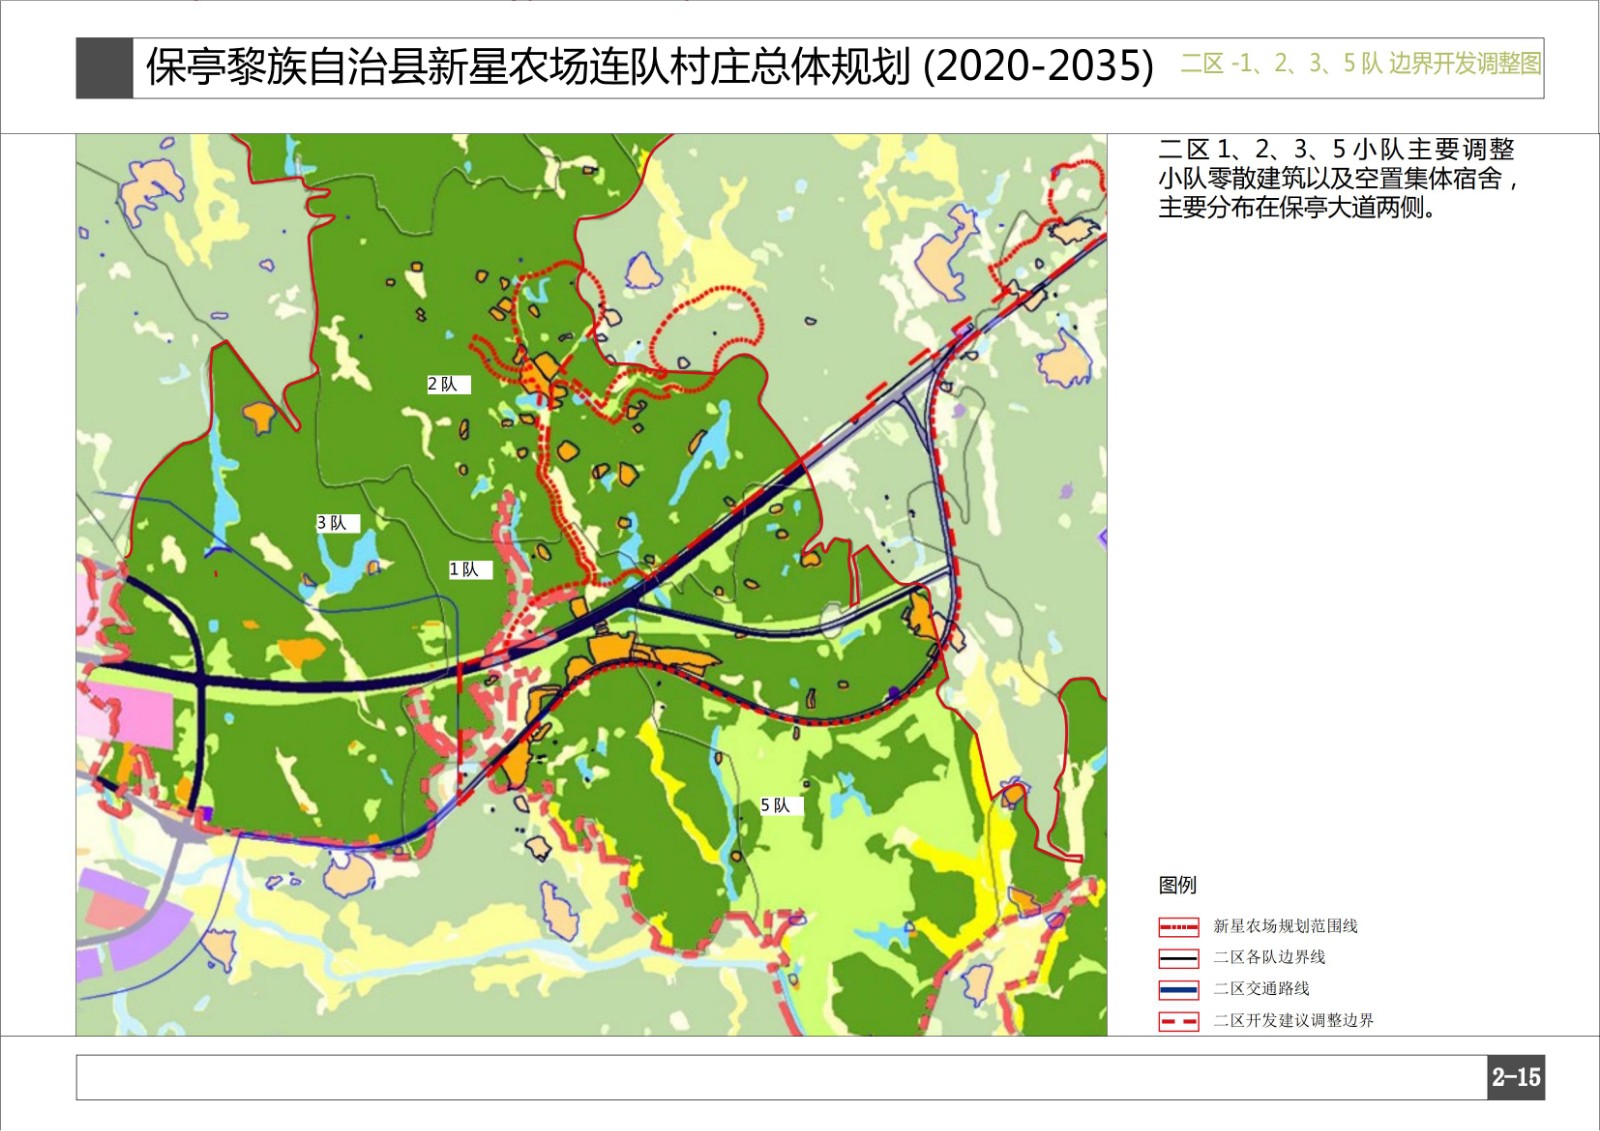Click description line 小队零散建筑以及空置集体宿舍
The width and height of the screenshot is (1600, 1131).
point(1339,179)
